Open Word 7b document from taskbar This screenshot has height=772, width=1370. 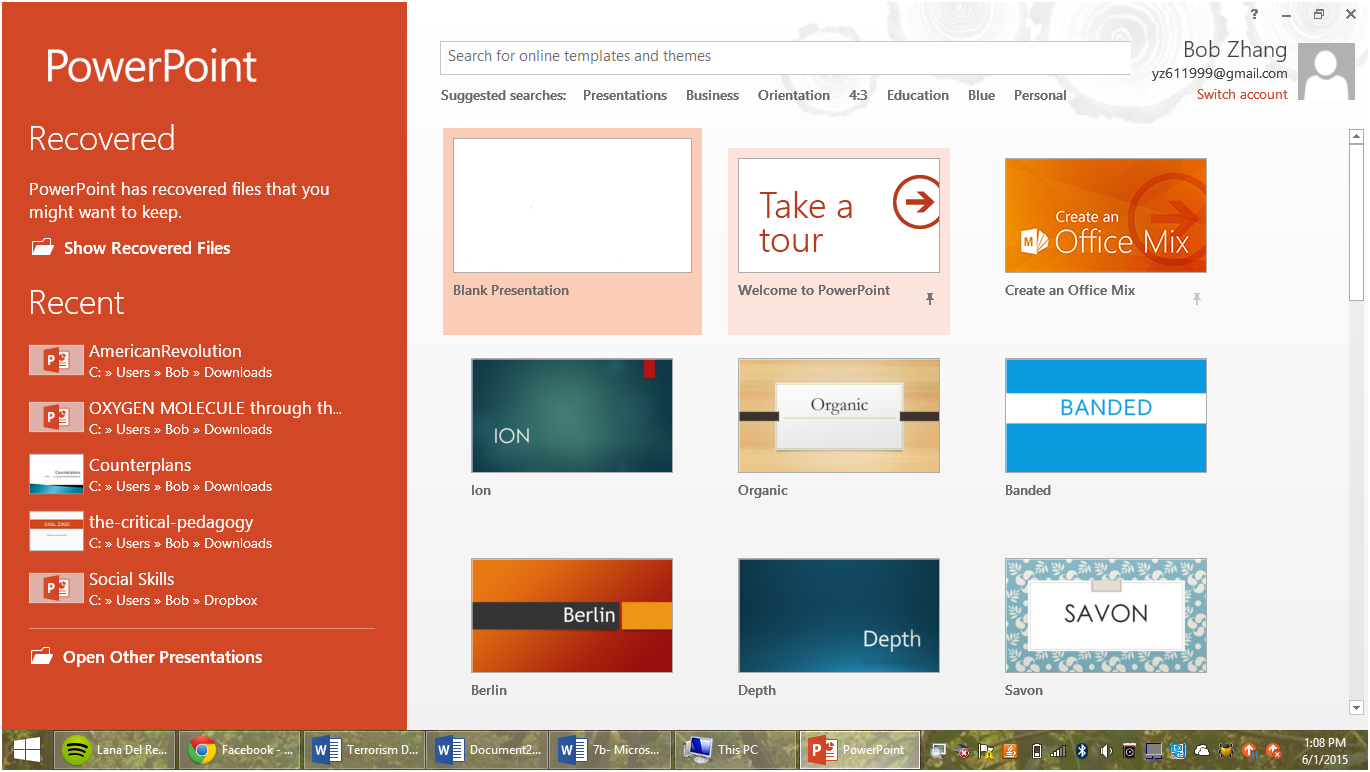click(x=611, y=749)
